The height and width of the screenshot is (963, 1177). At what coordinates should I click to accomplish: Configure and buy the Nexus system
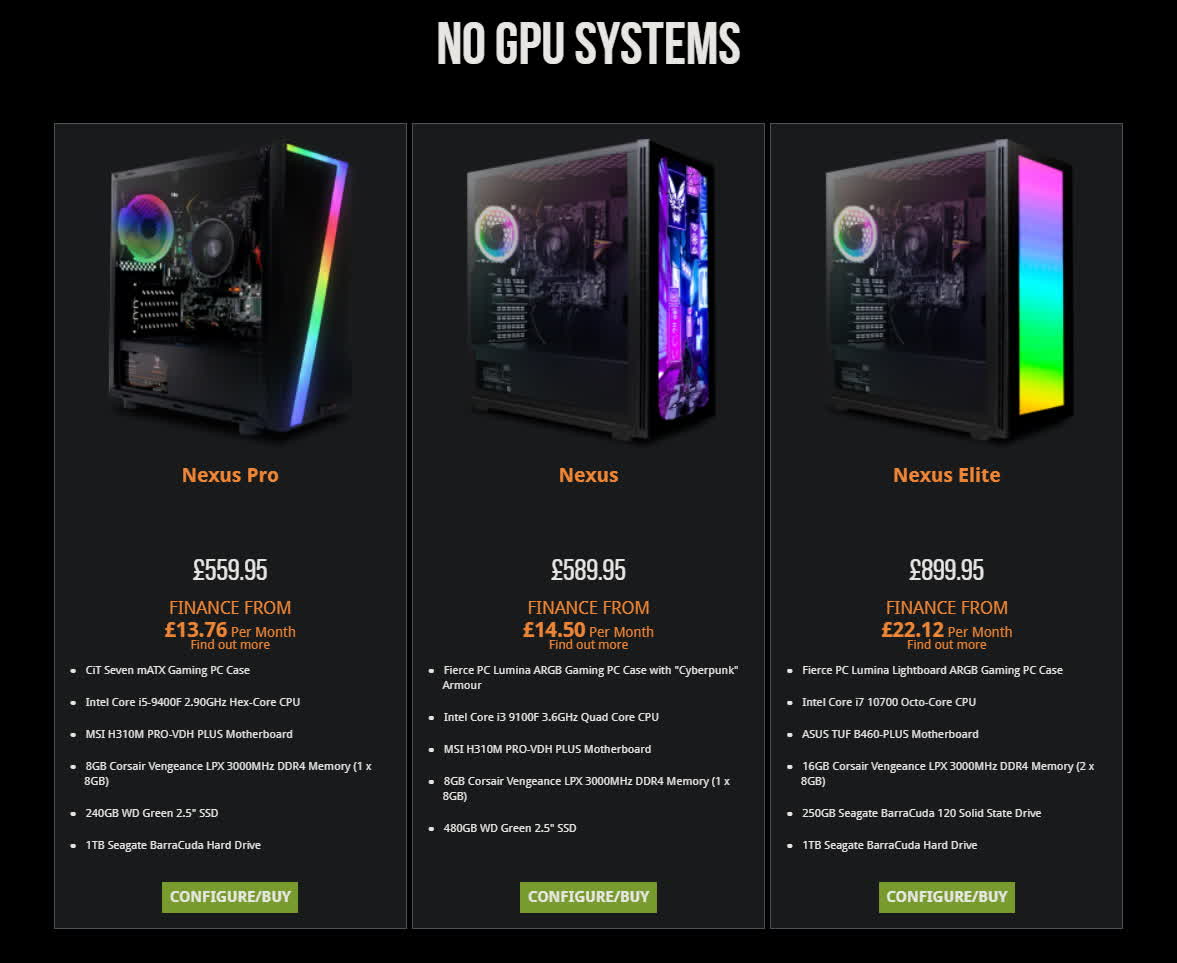[588, 897]
